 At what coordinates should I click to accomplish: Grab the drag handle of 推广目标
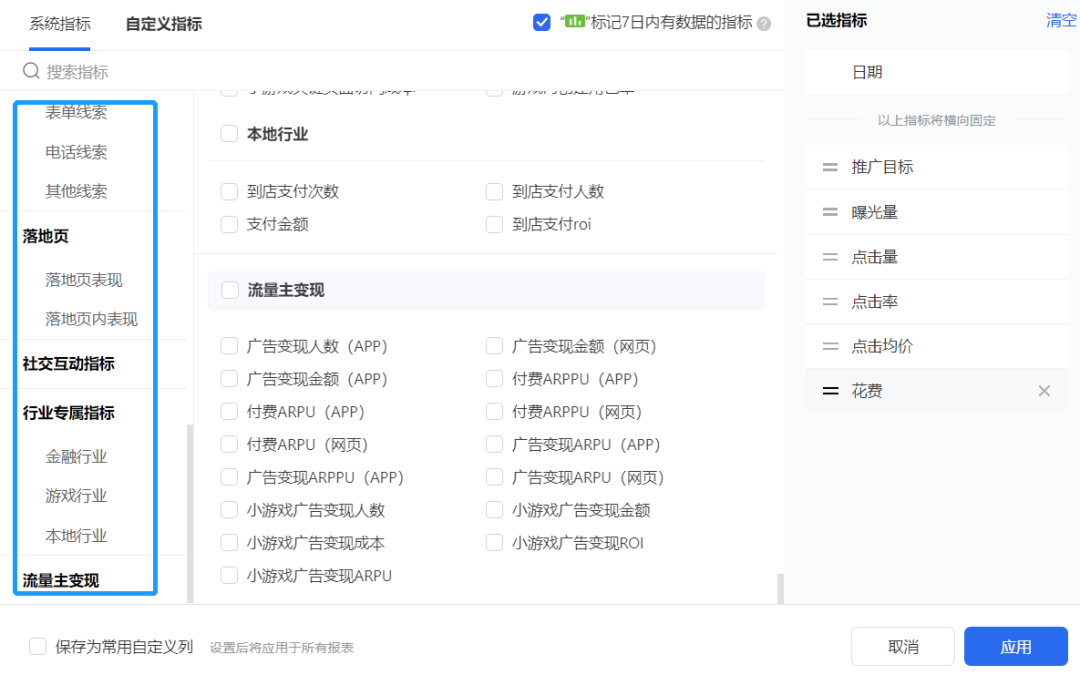(830, 167)
